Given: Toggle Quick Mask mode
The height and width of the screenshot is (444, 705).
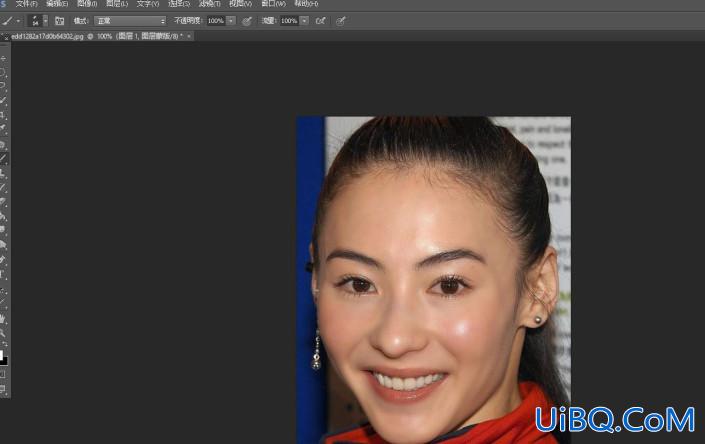Looking at the screenshot, I should click(3, 373).
